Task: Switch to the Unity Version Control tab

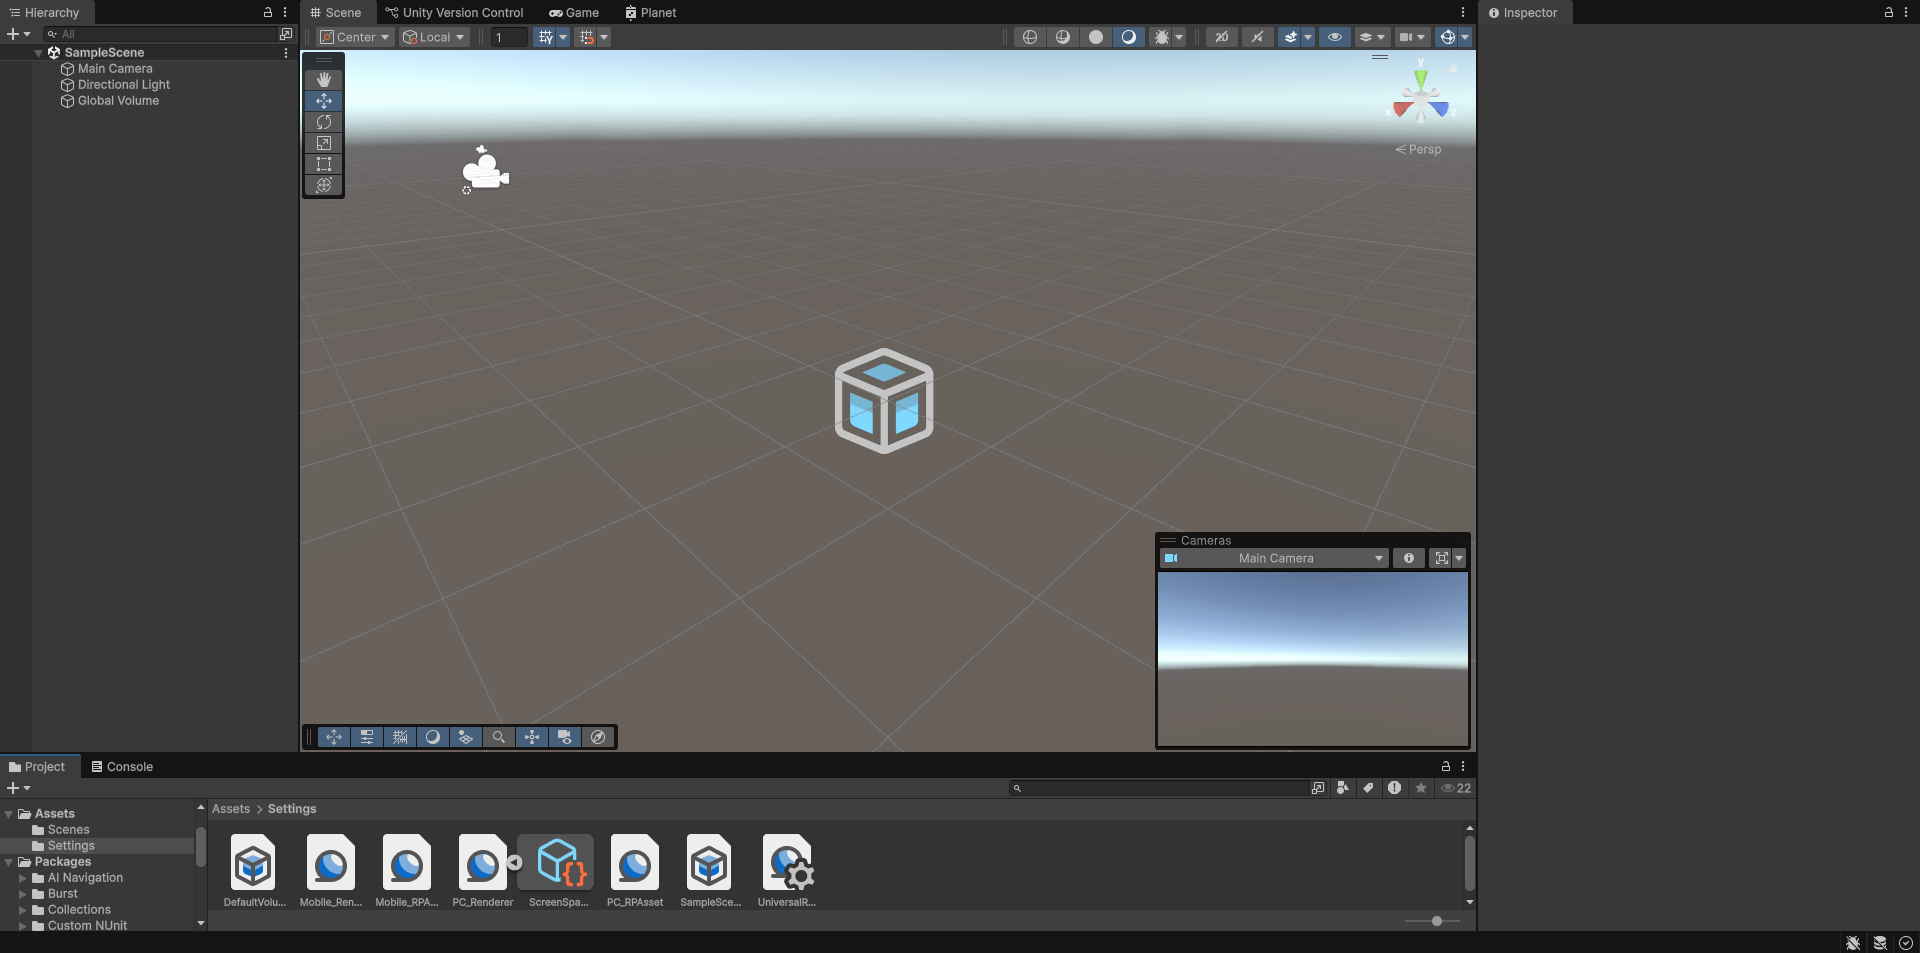Action: click(455, 13)
